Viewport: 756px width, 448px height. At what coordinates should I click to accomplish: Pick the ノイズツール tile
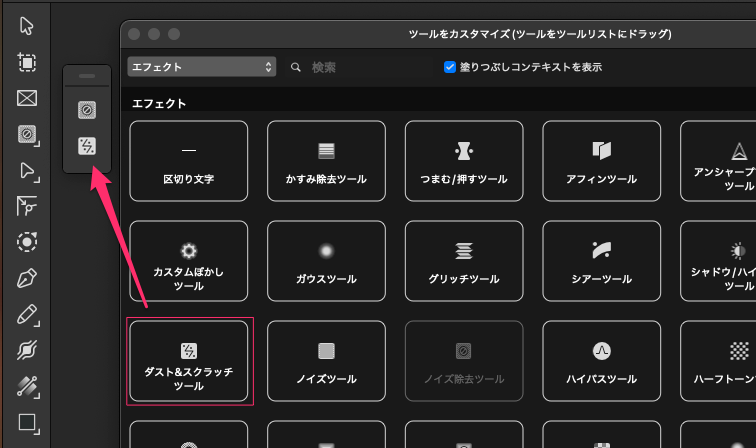pyautogui.click(x=326, y=361)
